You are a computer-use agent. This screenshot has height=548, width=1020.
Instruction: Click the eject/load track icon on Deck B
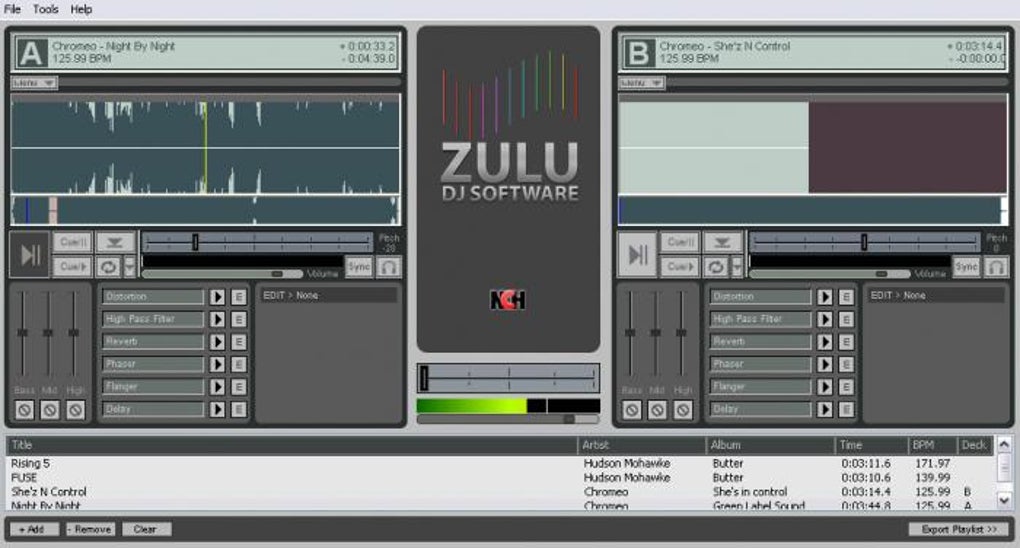click(x=723, y=243)
